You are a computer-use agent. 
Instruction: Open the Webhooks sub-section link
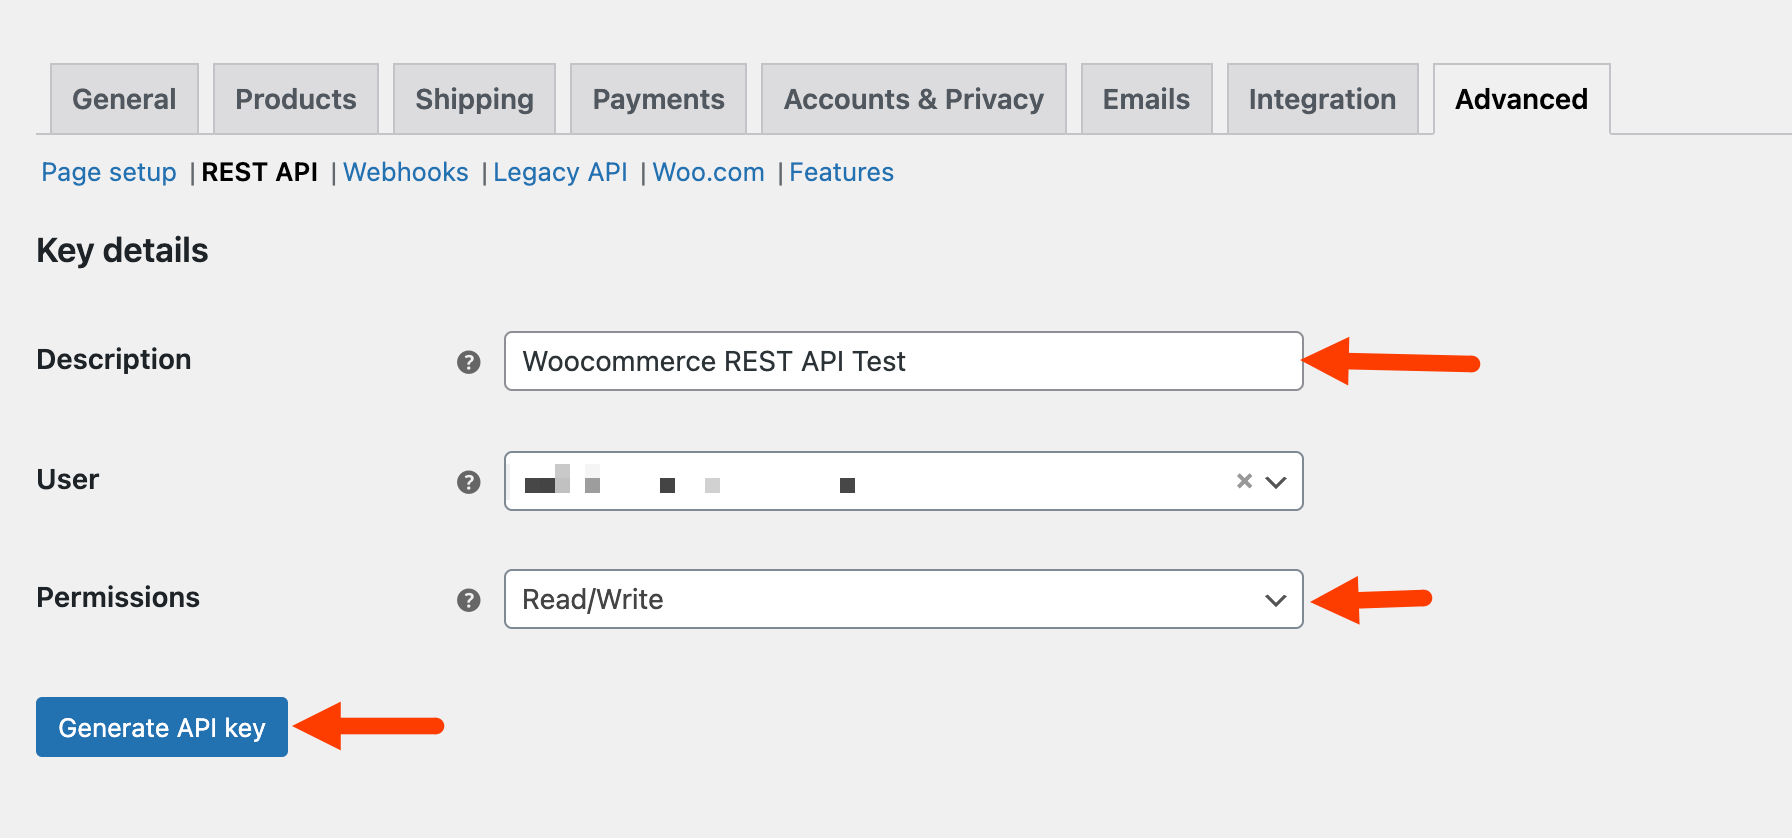(x=405, y=172)
